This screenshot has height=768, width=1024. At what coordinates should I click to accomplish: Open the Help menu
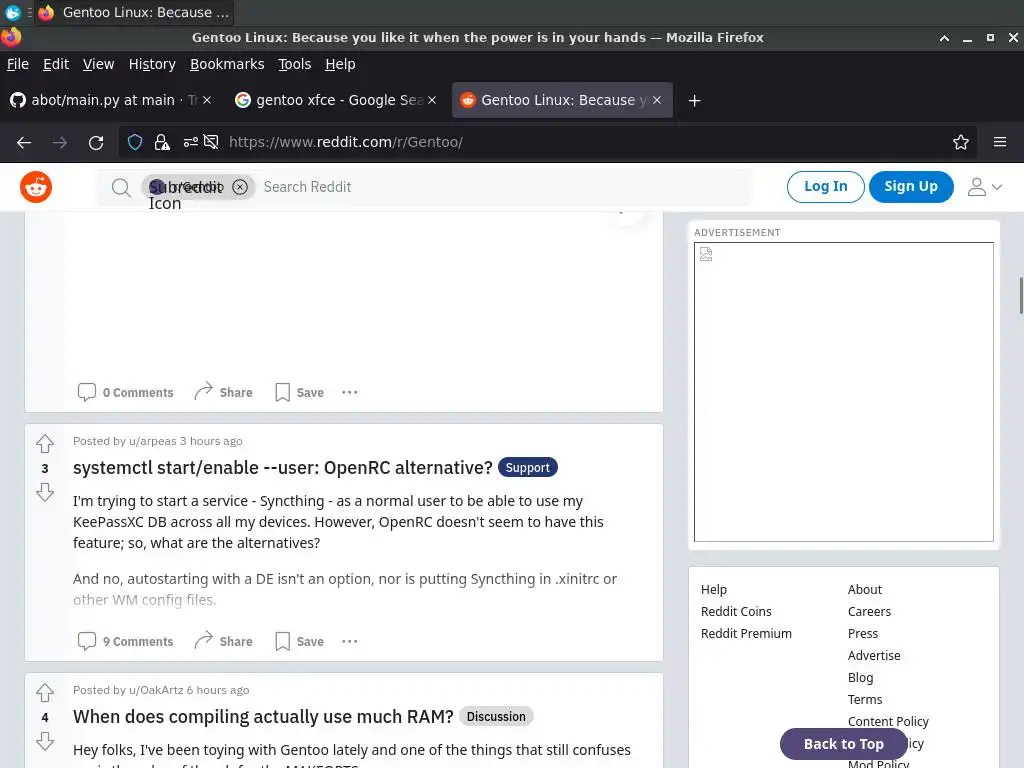340,64
